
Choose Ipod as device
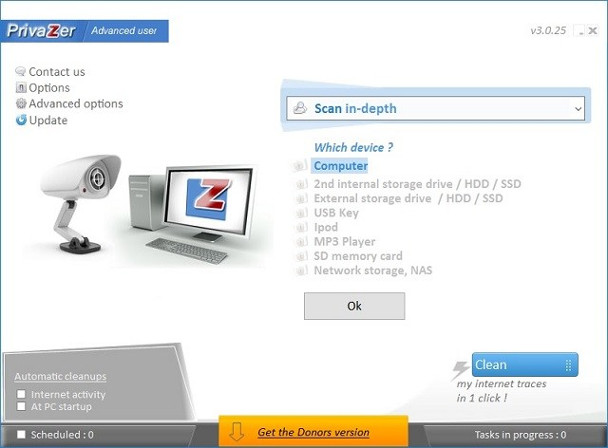tap(326, 227)
